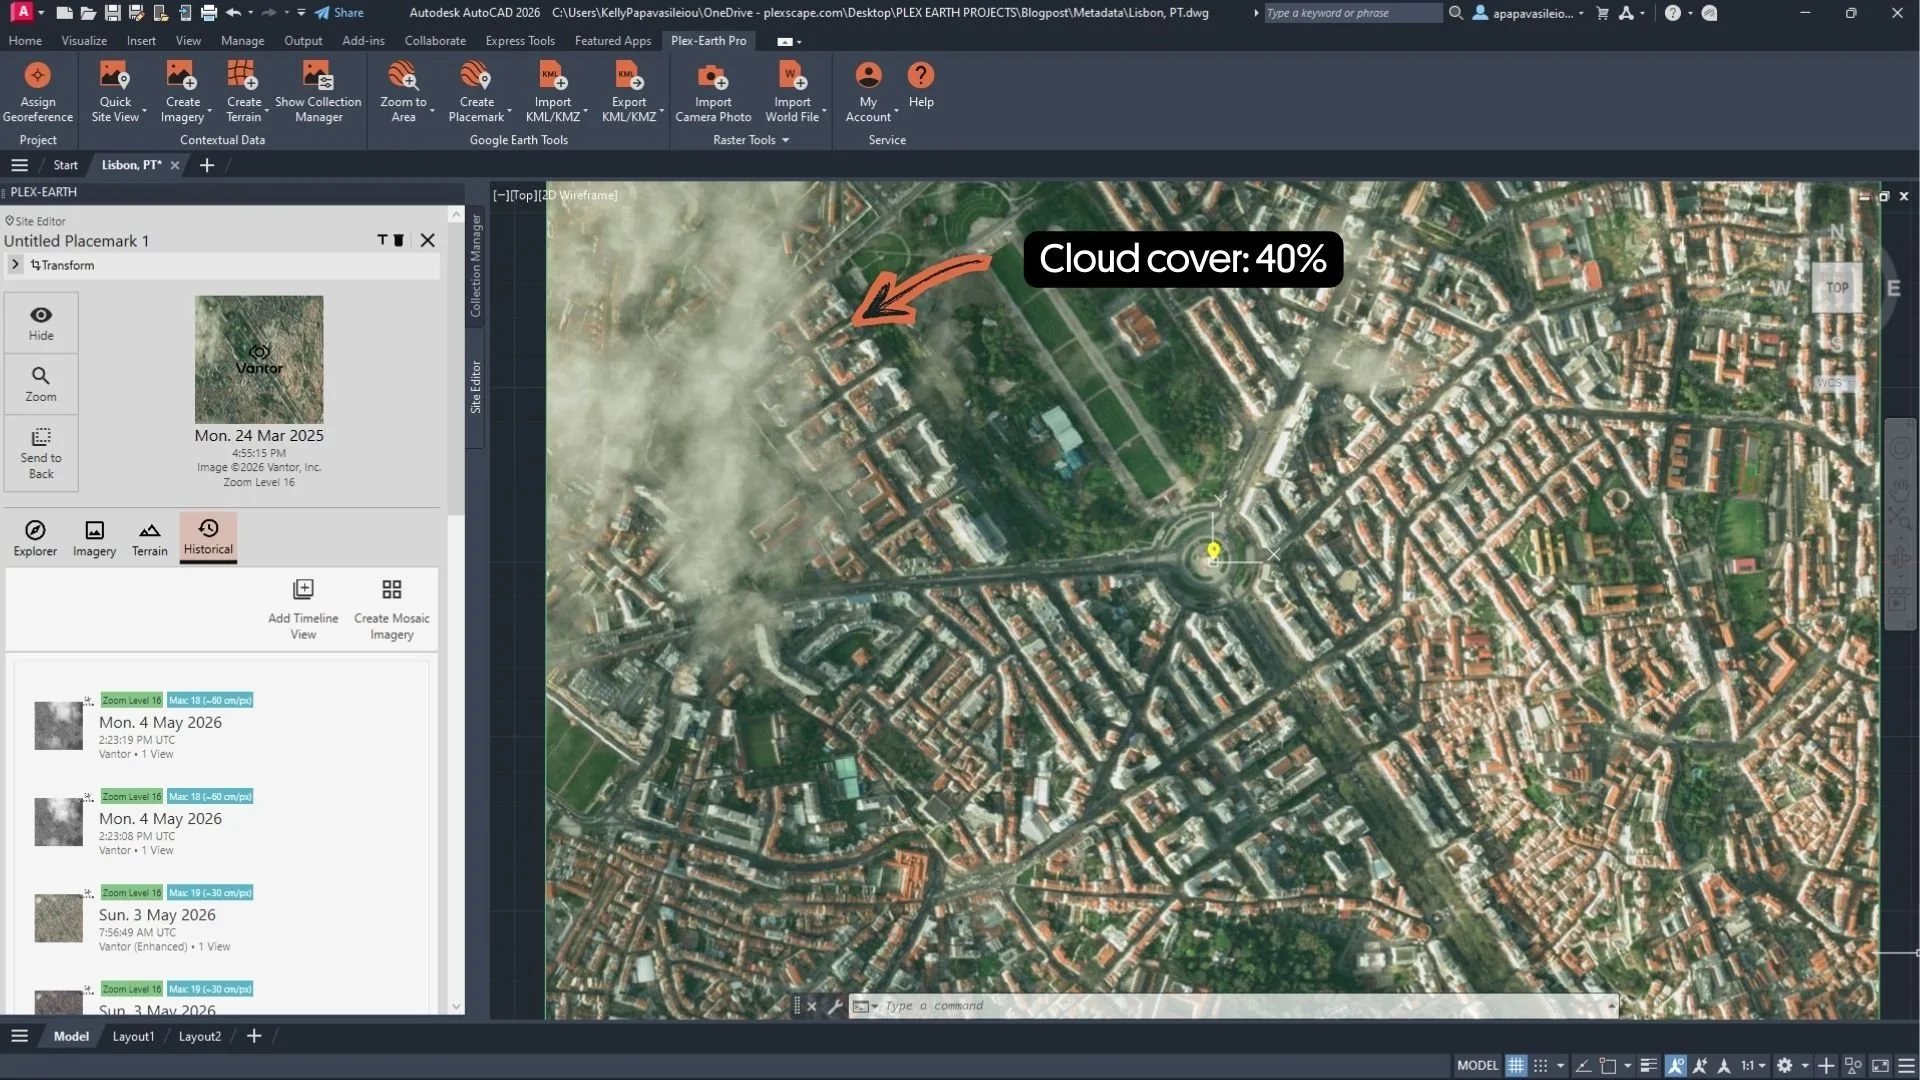This screenshot has width=1920, height=1080.
Task: Toggle MODEL space button
Action: [1477, 1066]
